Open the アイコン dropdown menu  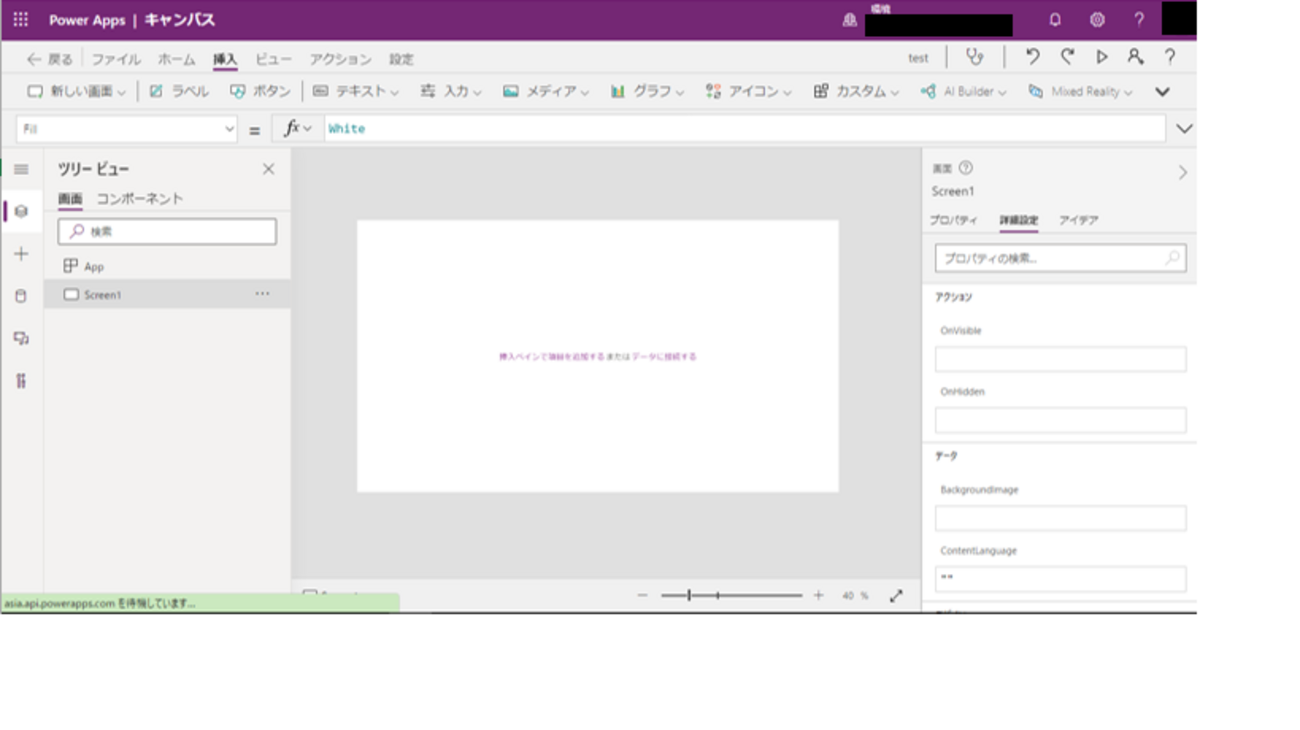(x=748, y=91)
